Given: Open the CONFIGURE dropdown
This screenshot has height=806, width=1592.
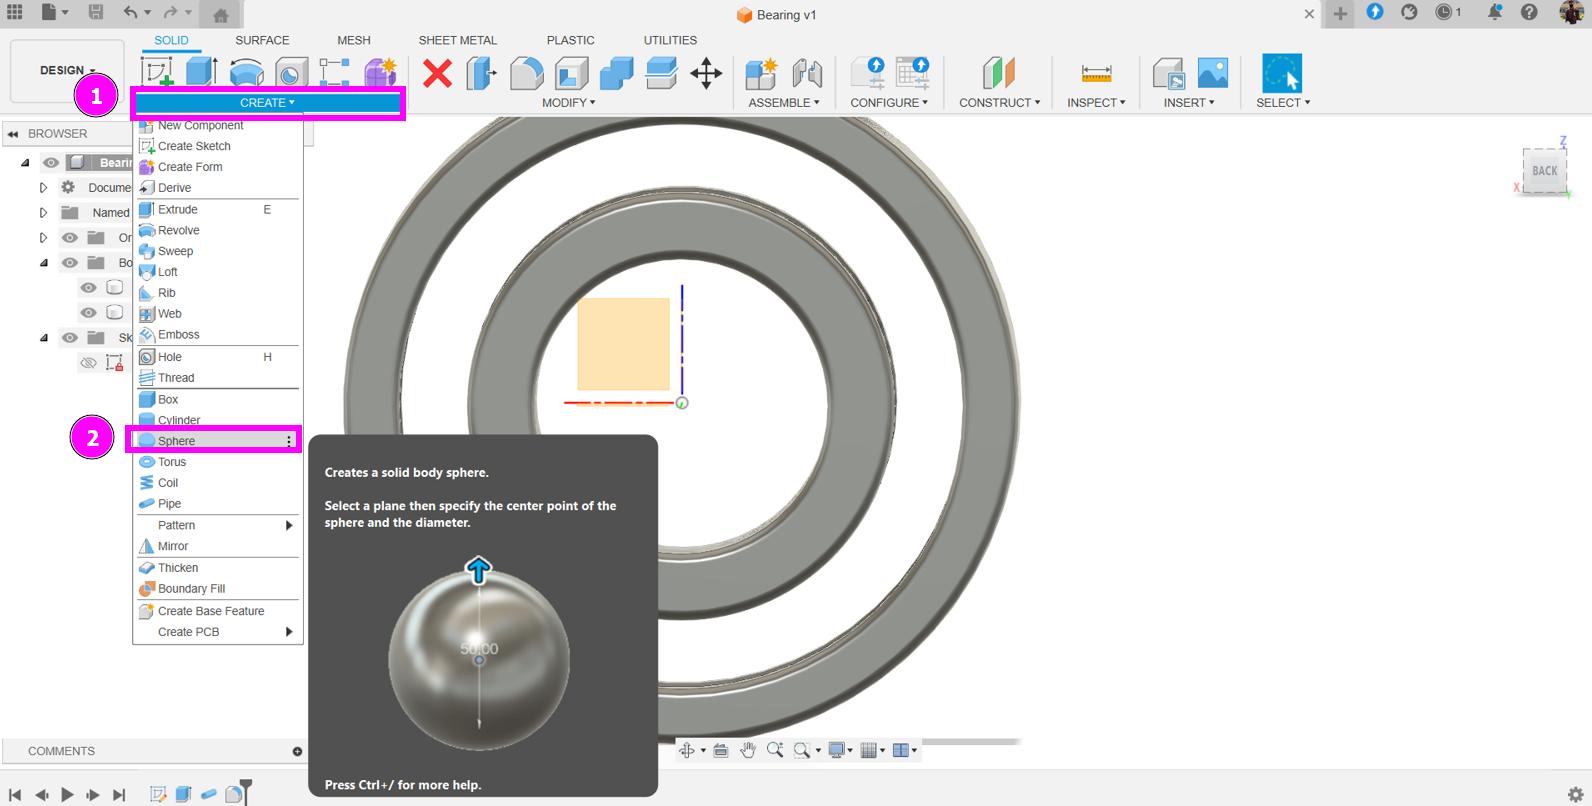Looking at the screenshot, I should (x=889, y=102).
